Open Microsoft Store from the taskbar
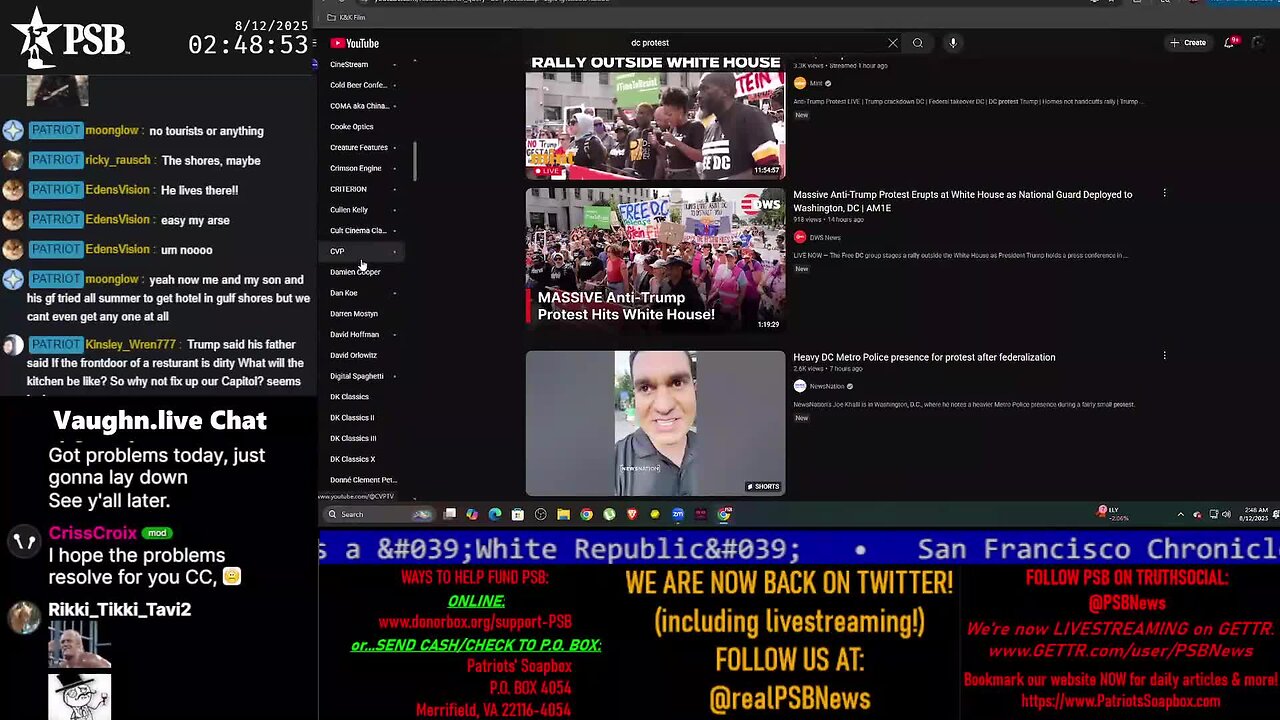Viewport: 1280px width, 720px height. [518, 514]
